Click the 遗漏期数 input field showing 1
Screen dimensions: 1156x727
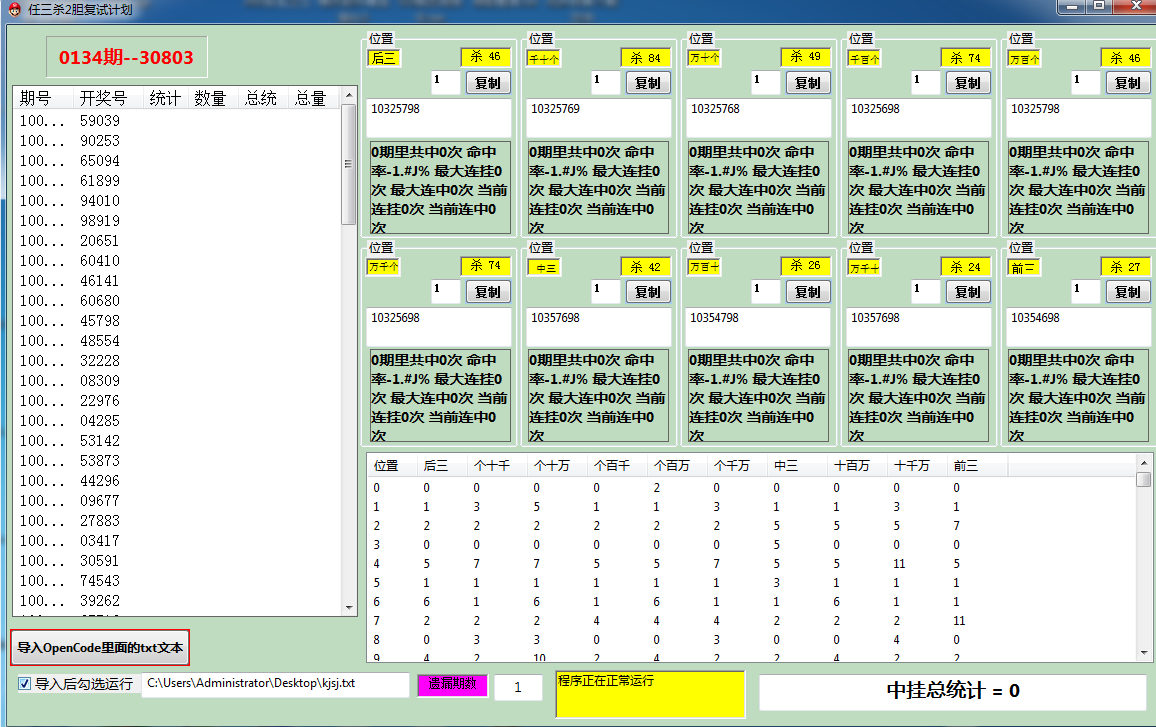pyautogui.click(x=518, y=688)
